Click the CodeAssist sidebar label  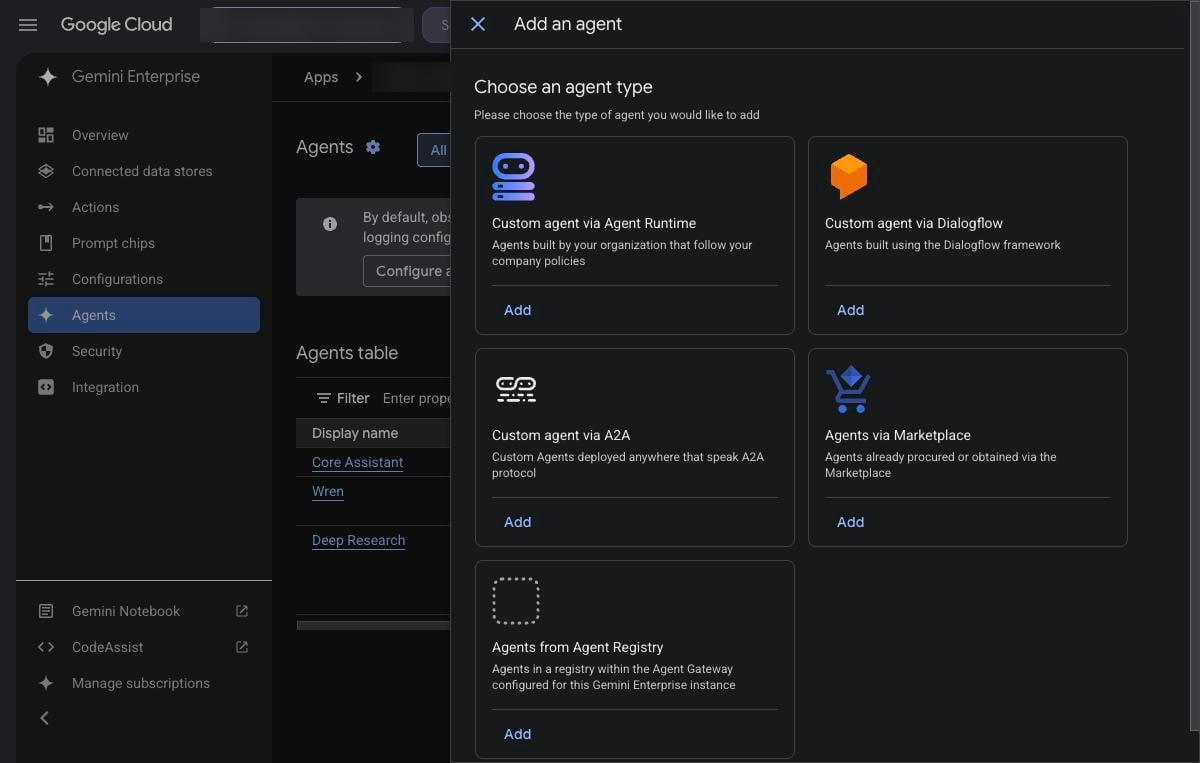point(108,647)
